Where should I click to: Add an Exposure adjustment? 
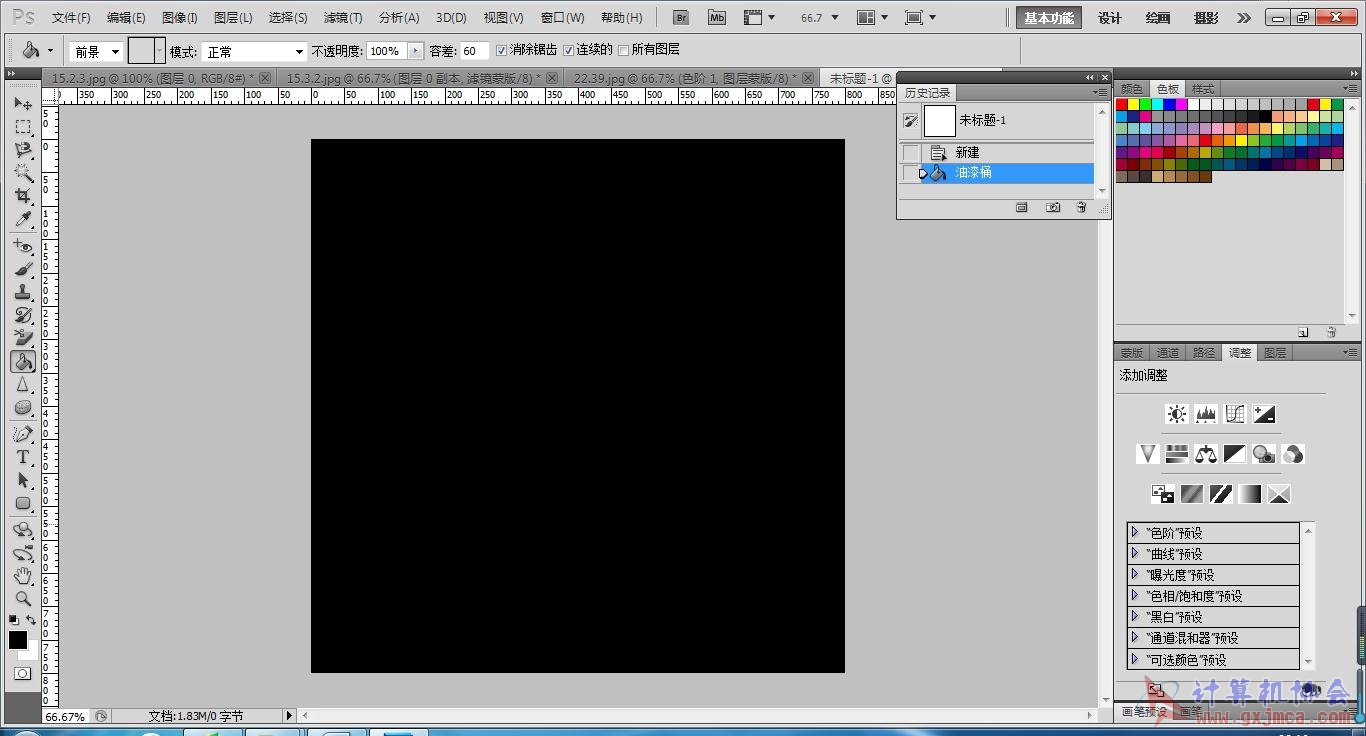coord(1264,414)
